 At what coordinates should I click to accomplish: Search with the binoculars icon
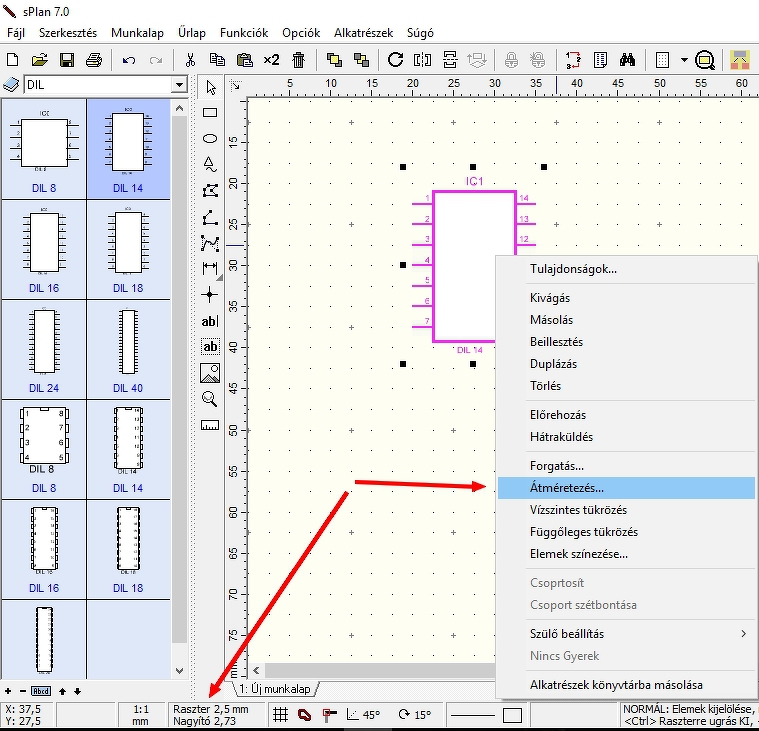pyautogui.click(x=627, y=60)
